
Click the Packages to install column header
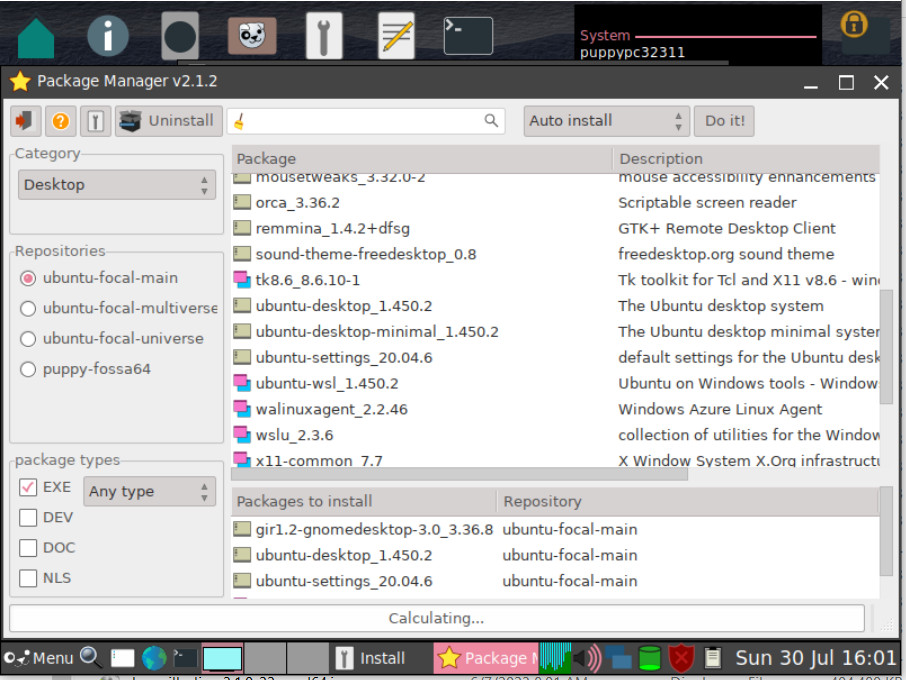(364, 501)
